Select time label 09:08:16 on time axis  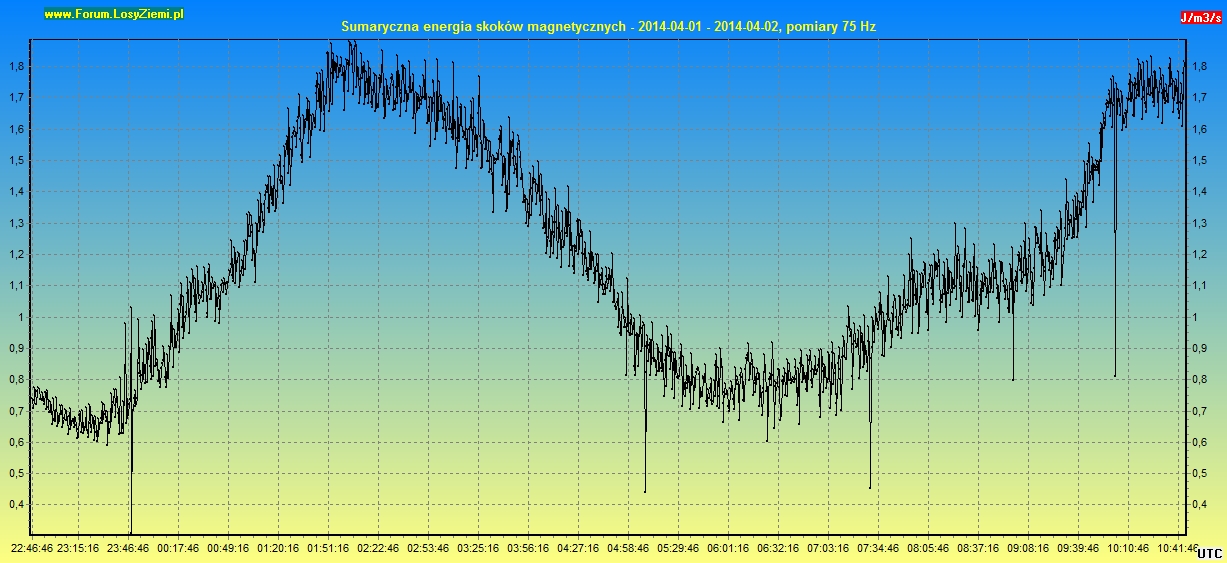1028,548
